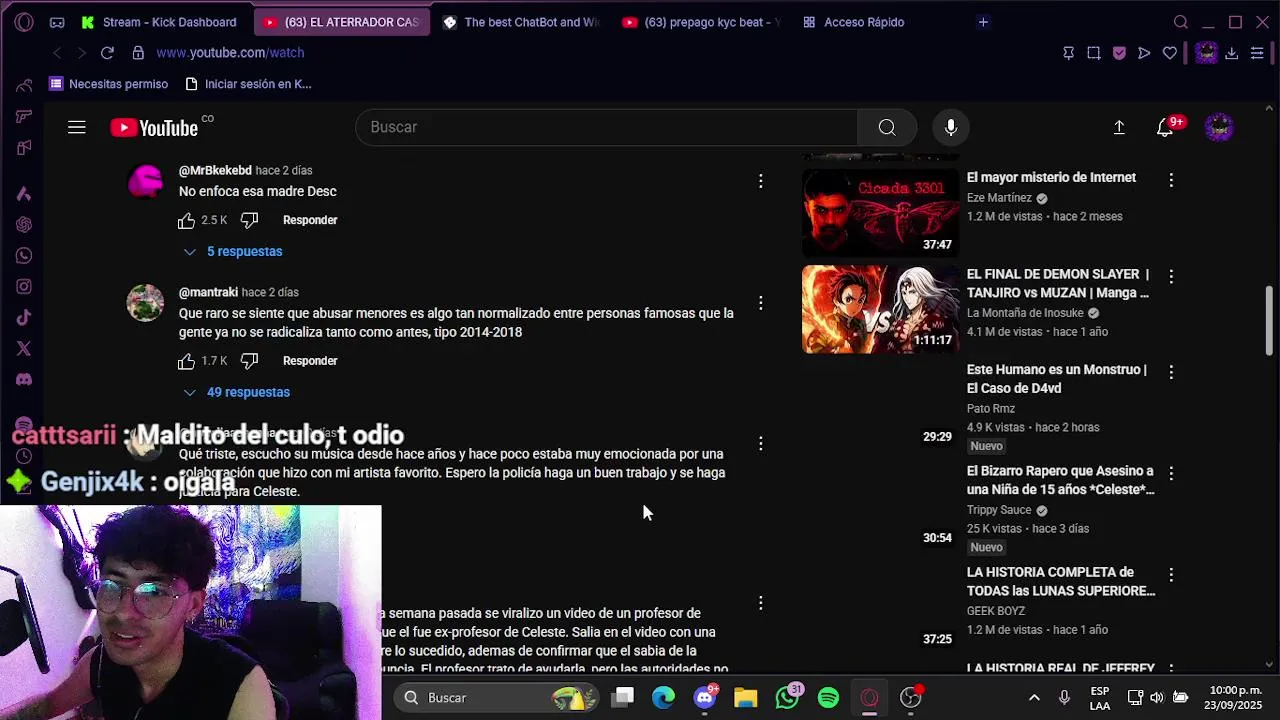Open YouTube notifications bell
The height and width of the screenshot is (720, 1280).
click(x=1165, y=127)
